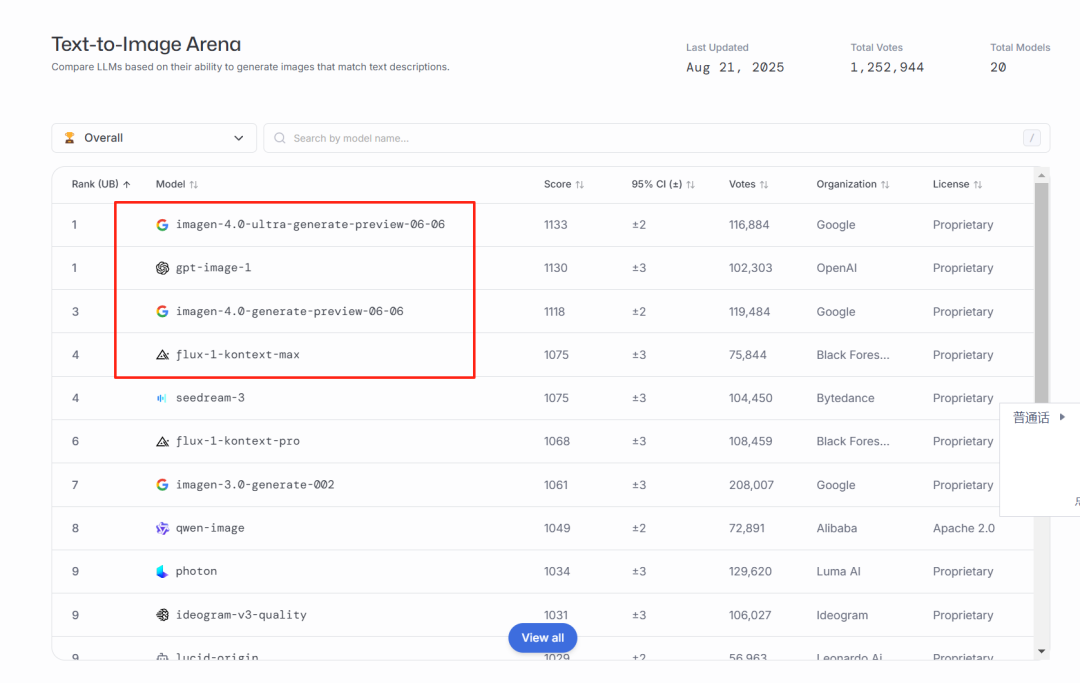Click the scrollbar up arrow
Screen dimensions: 1080x683
pos(1041,176)
